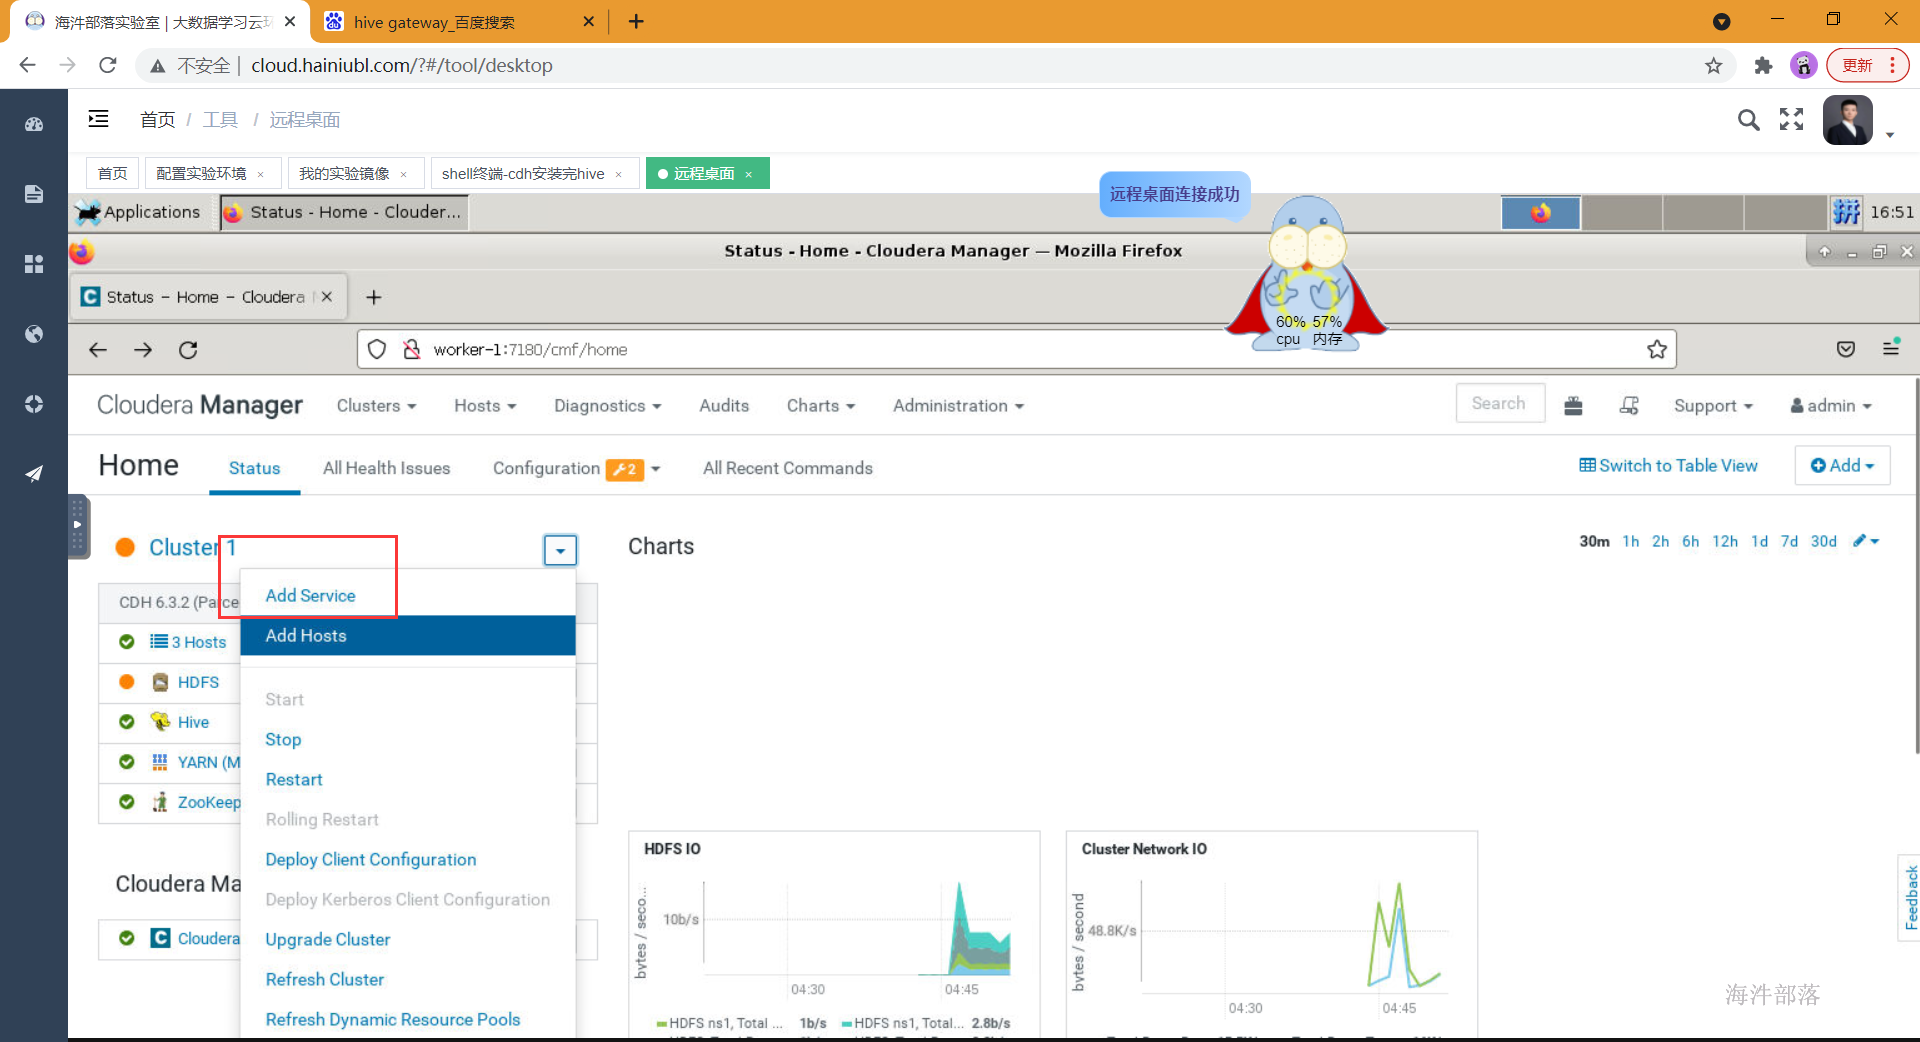Choose Deploy Client Configuration
This screenshot has height=1042, width=1920.
[x=371, y=859]
